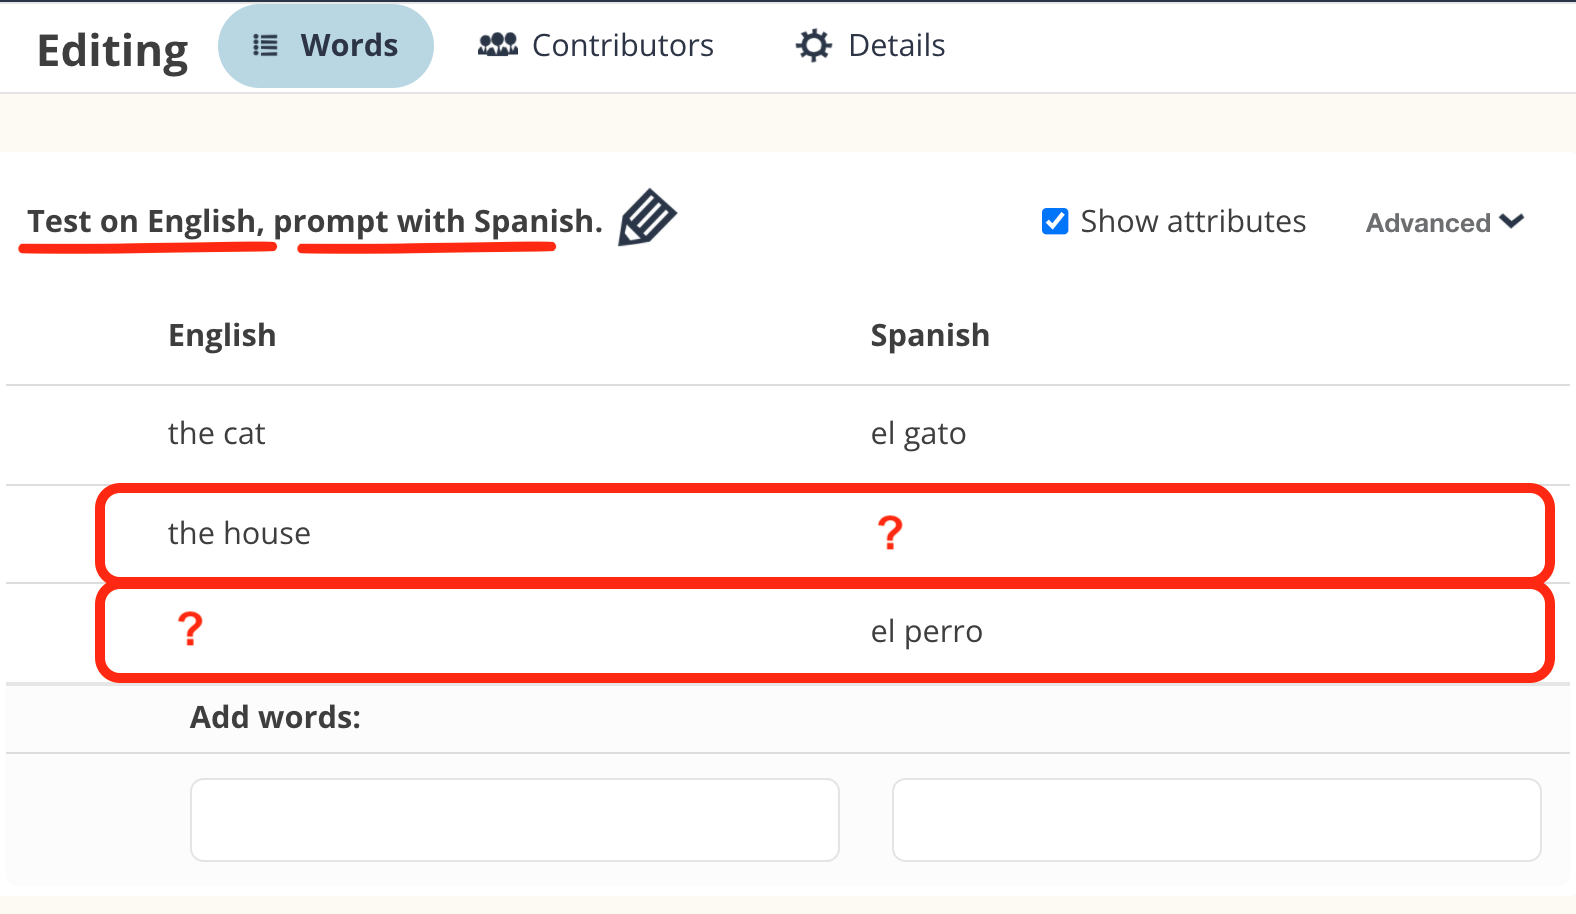This screenshot has height=914, width=1576.
Task: Expand the Advanced dropdown
Action: (1444, 222)
